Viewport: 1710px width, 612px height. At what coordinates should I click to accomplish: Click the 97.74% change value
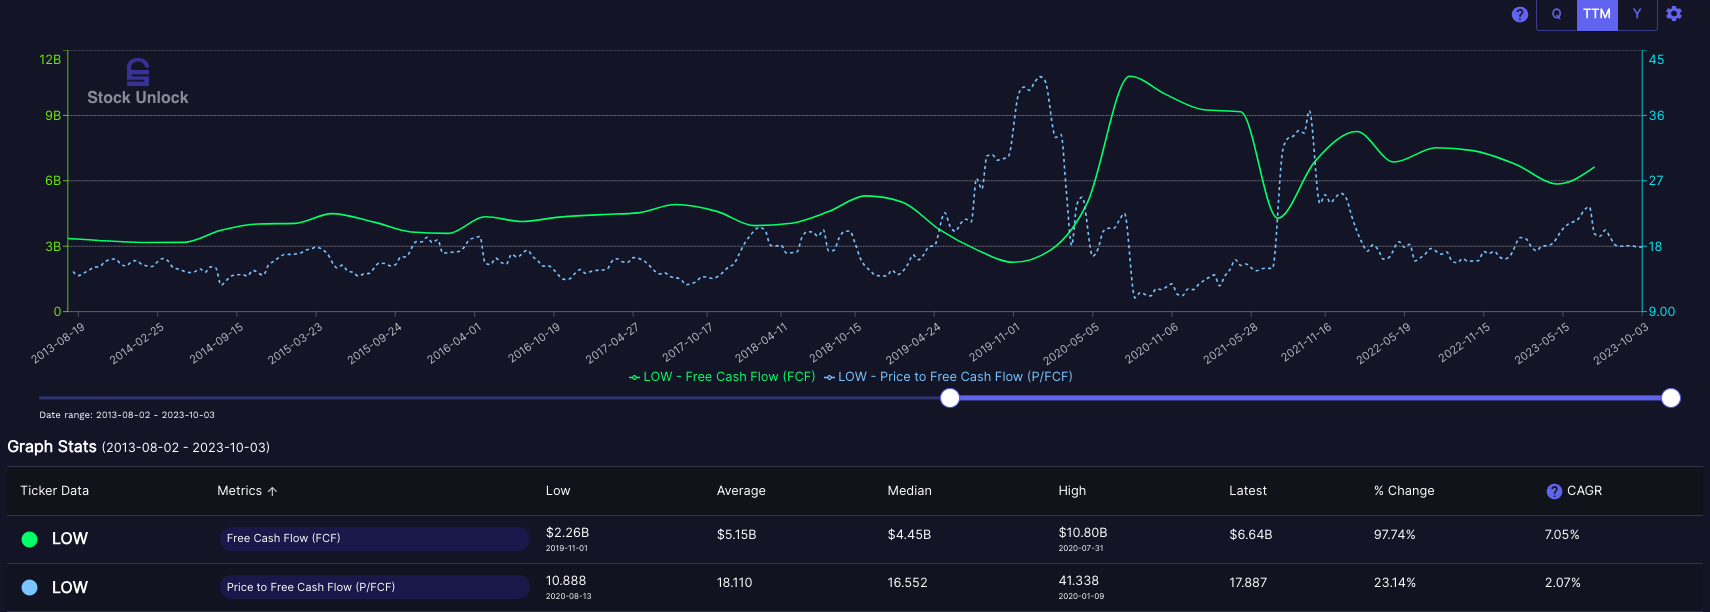tap(1395, 535)
